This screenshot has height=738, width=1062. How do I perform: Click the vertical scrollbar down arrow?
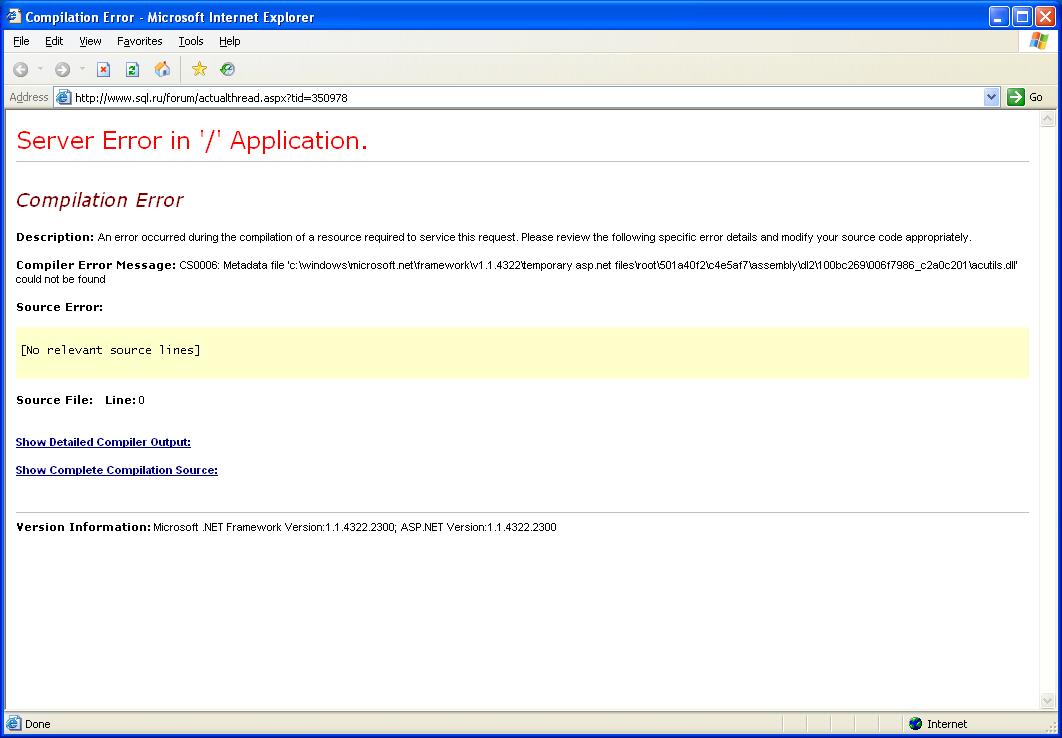1047,701
